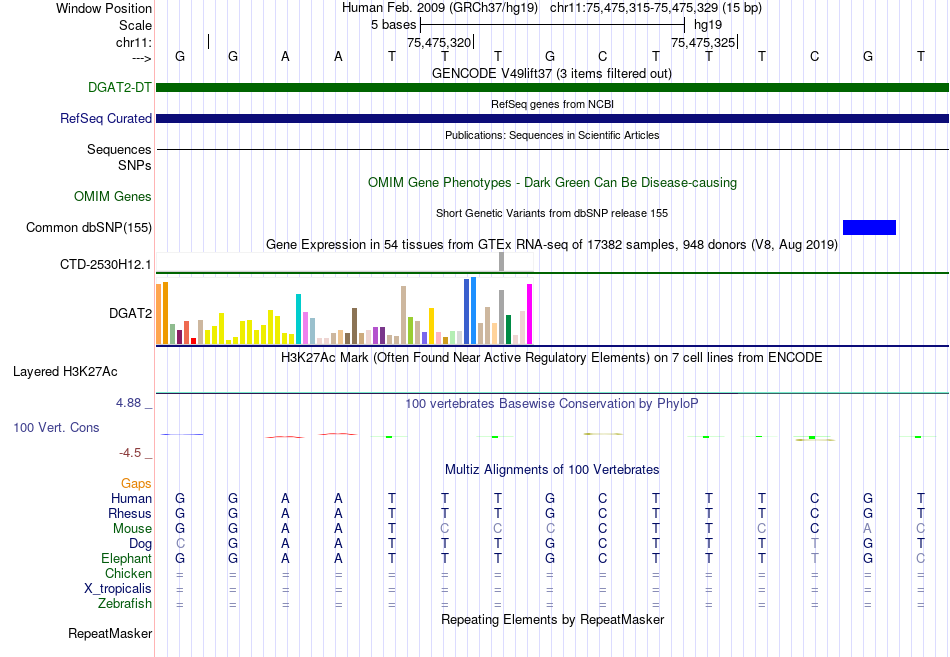Click the 4.88 conservation scale value
The width and height of the screenshot is (950, 657).
(128, 403)
